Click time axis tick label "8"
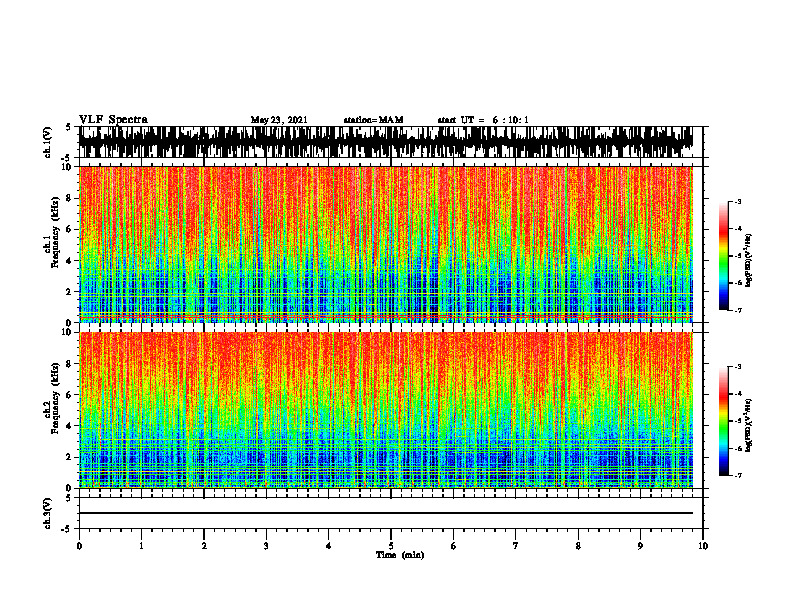792x612 pixels. [578, 546]
